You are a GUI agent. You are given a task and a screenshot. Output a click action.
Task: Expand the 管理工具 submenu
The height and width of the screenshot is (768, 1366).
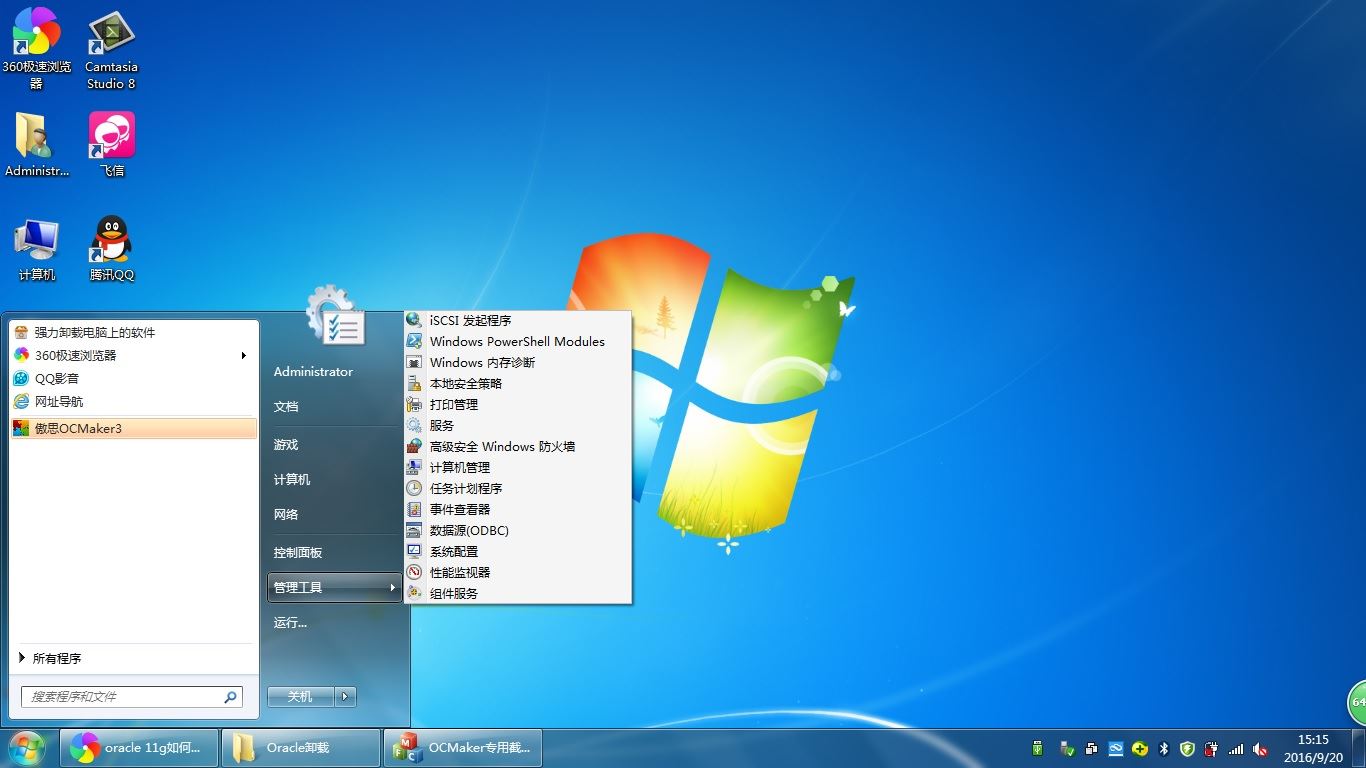point(334,587)
